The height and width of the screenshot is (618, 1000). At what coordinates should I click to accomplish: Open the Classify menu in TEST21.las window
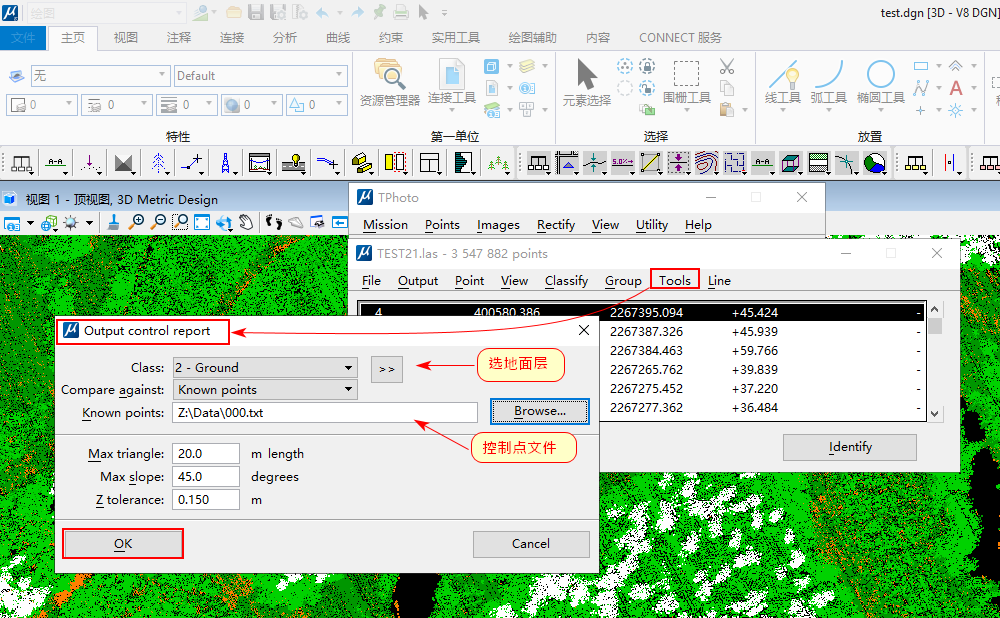[566, 281]
